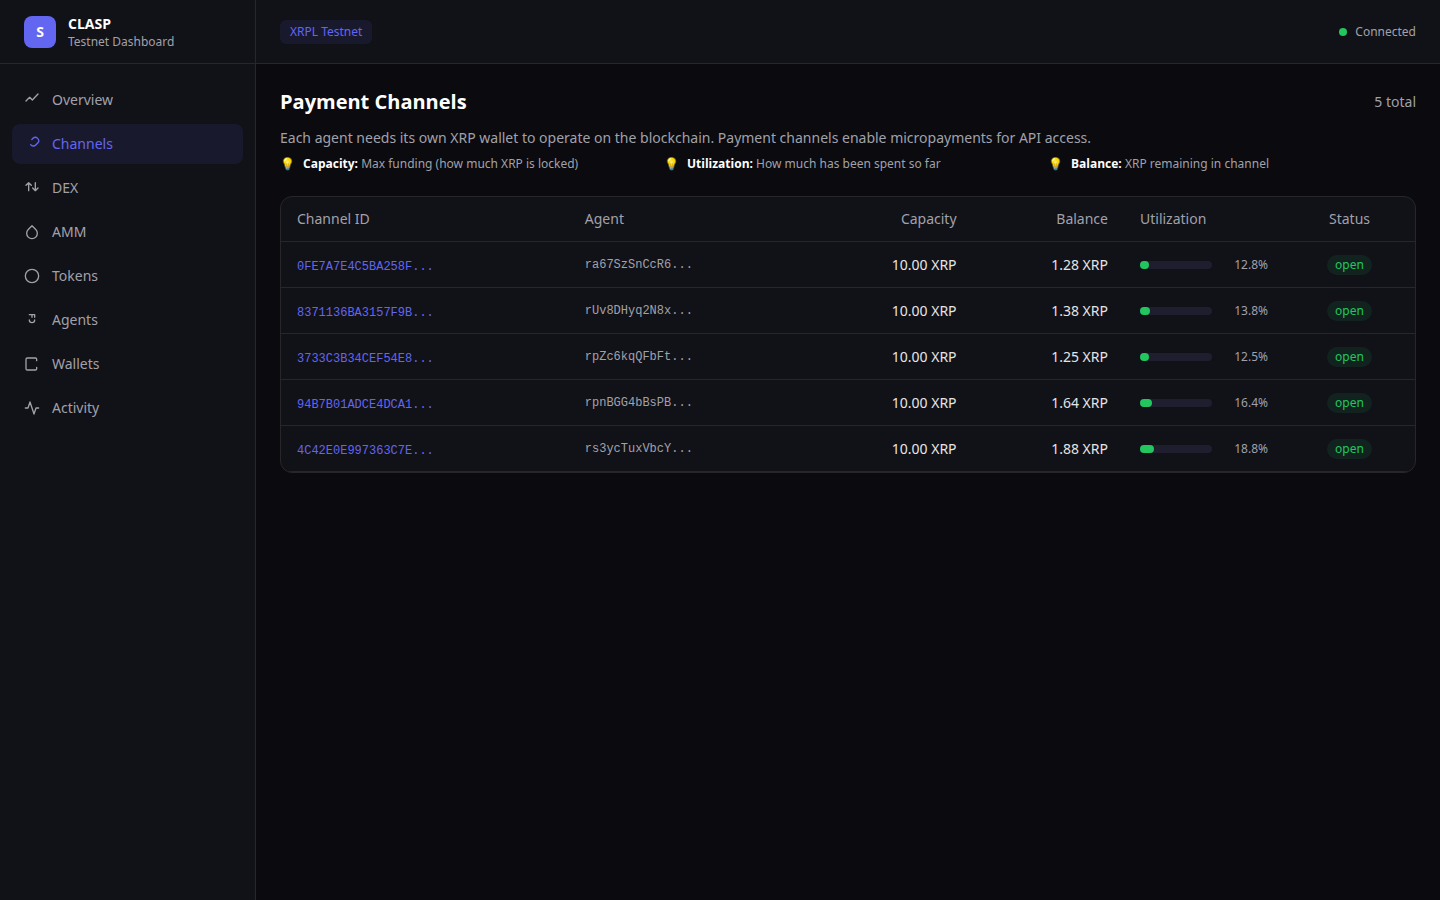
Task: Open channel 4C42E0E997363C7E details
Action: pos(364,449)
